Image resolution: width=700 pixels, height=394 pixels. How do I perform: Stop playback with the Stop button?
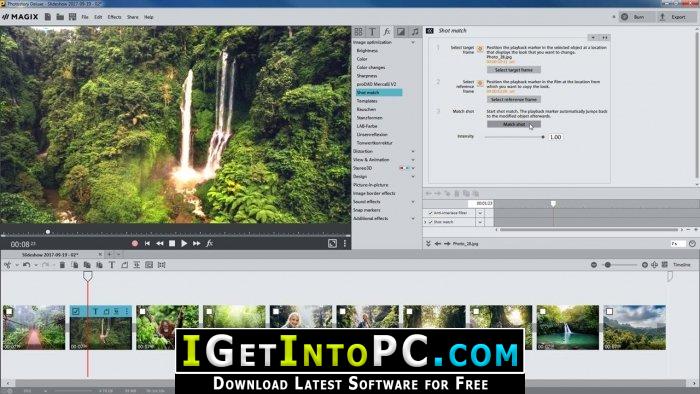172,244
